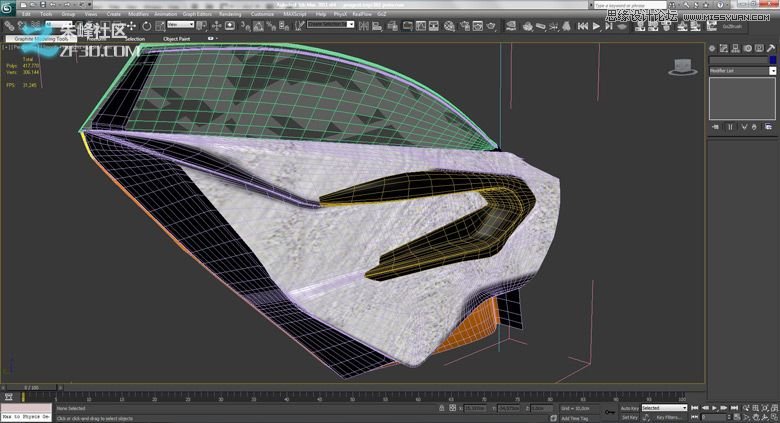Open the Create command panel tab
Viewport: 780px width, 423px height.
tap(713, 47)
